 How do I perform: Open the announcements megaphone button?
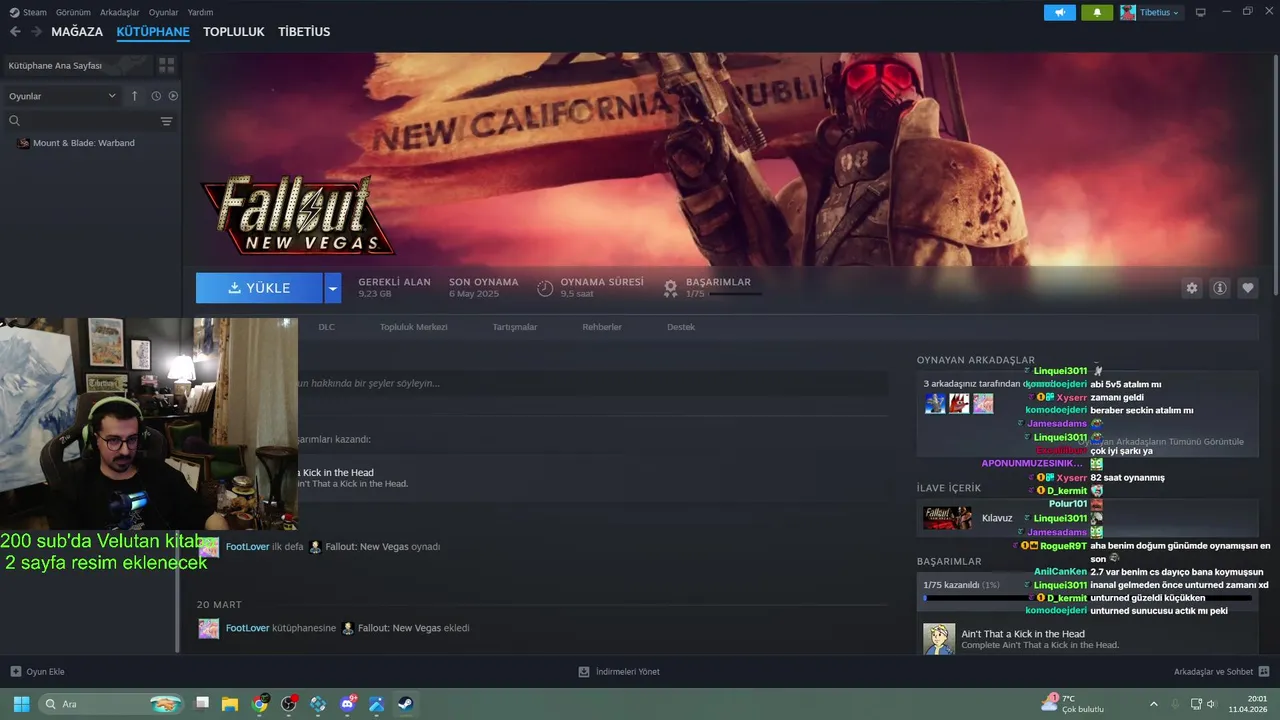tap(1060, 12)
